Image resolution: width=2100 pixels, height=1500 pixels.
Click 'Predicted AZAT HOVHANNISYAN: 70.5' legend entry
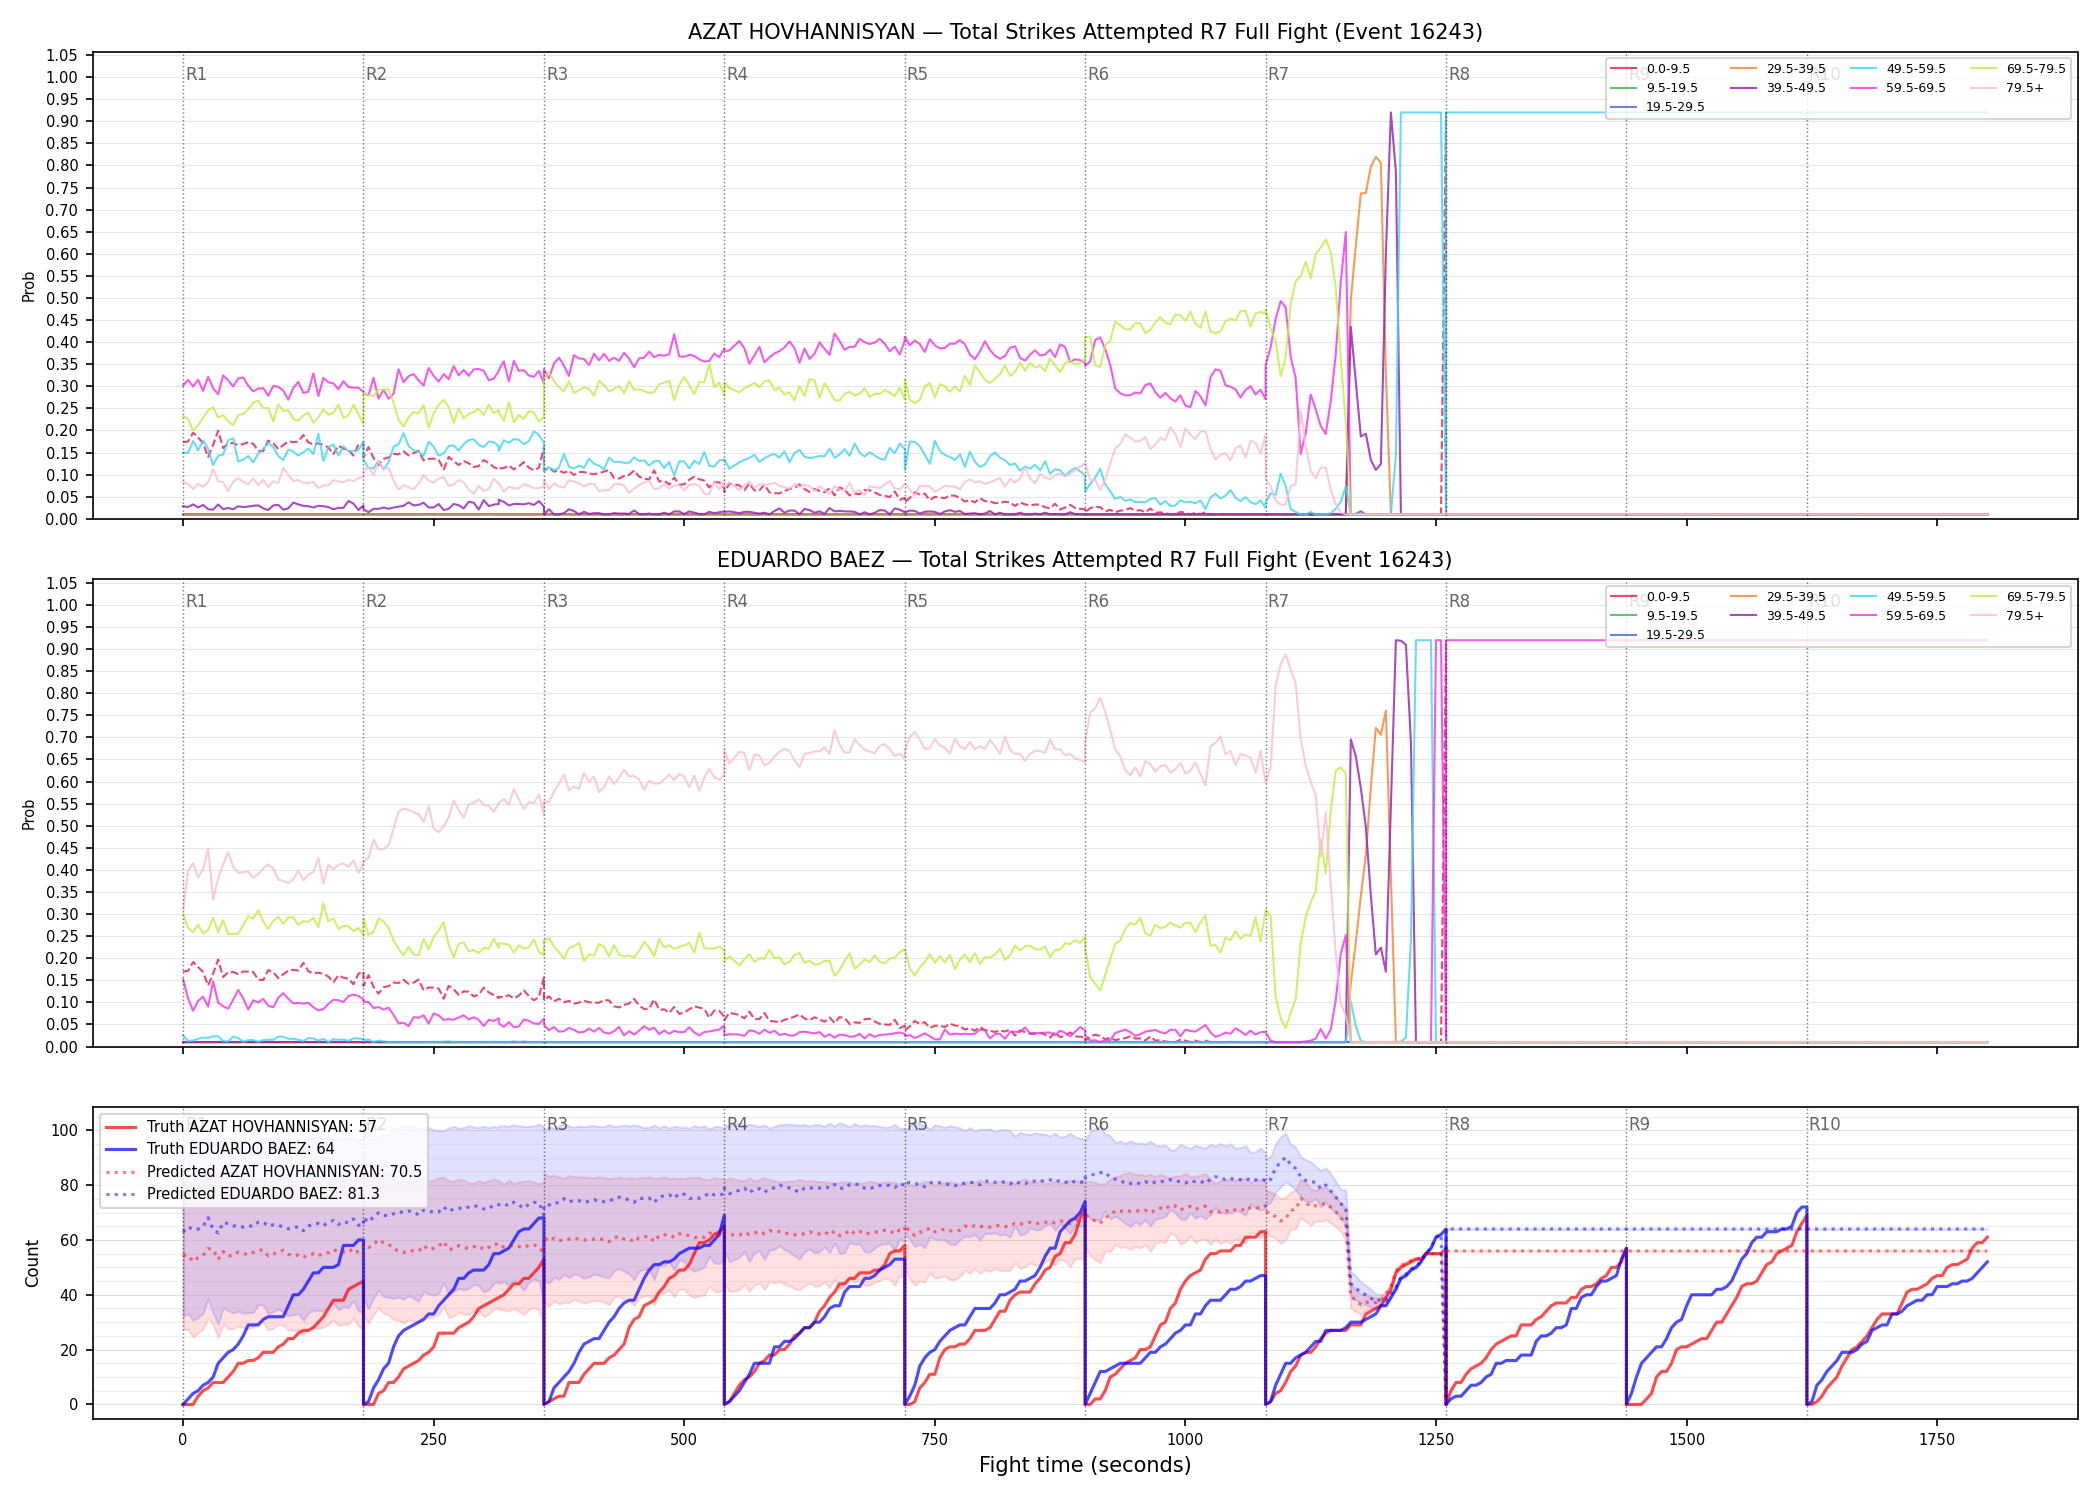pyautogui.click(x=264, y=1172)
